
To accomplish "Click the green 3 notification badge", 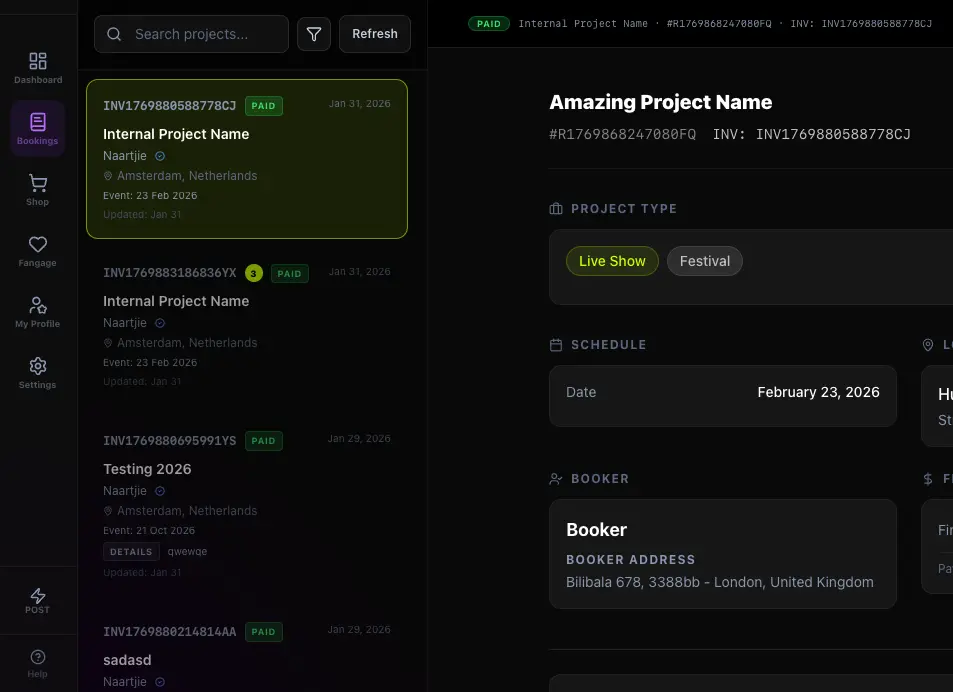I will point(253,273).
